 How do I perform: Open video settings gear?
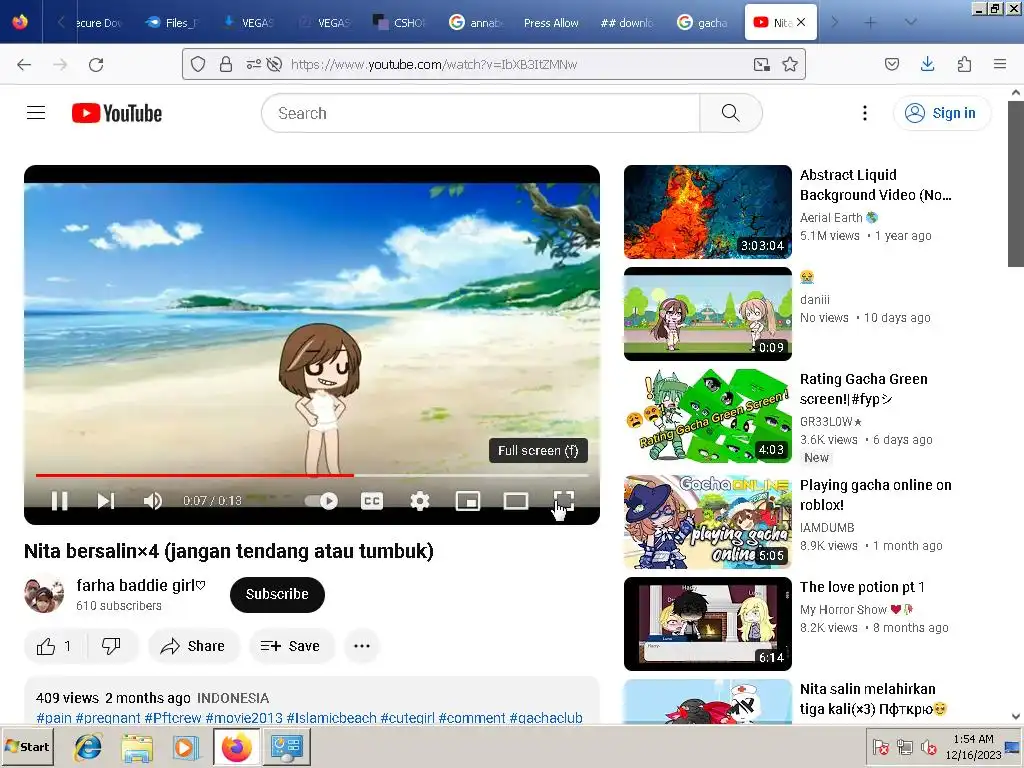[419, 501]
